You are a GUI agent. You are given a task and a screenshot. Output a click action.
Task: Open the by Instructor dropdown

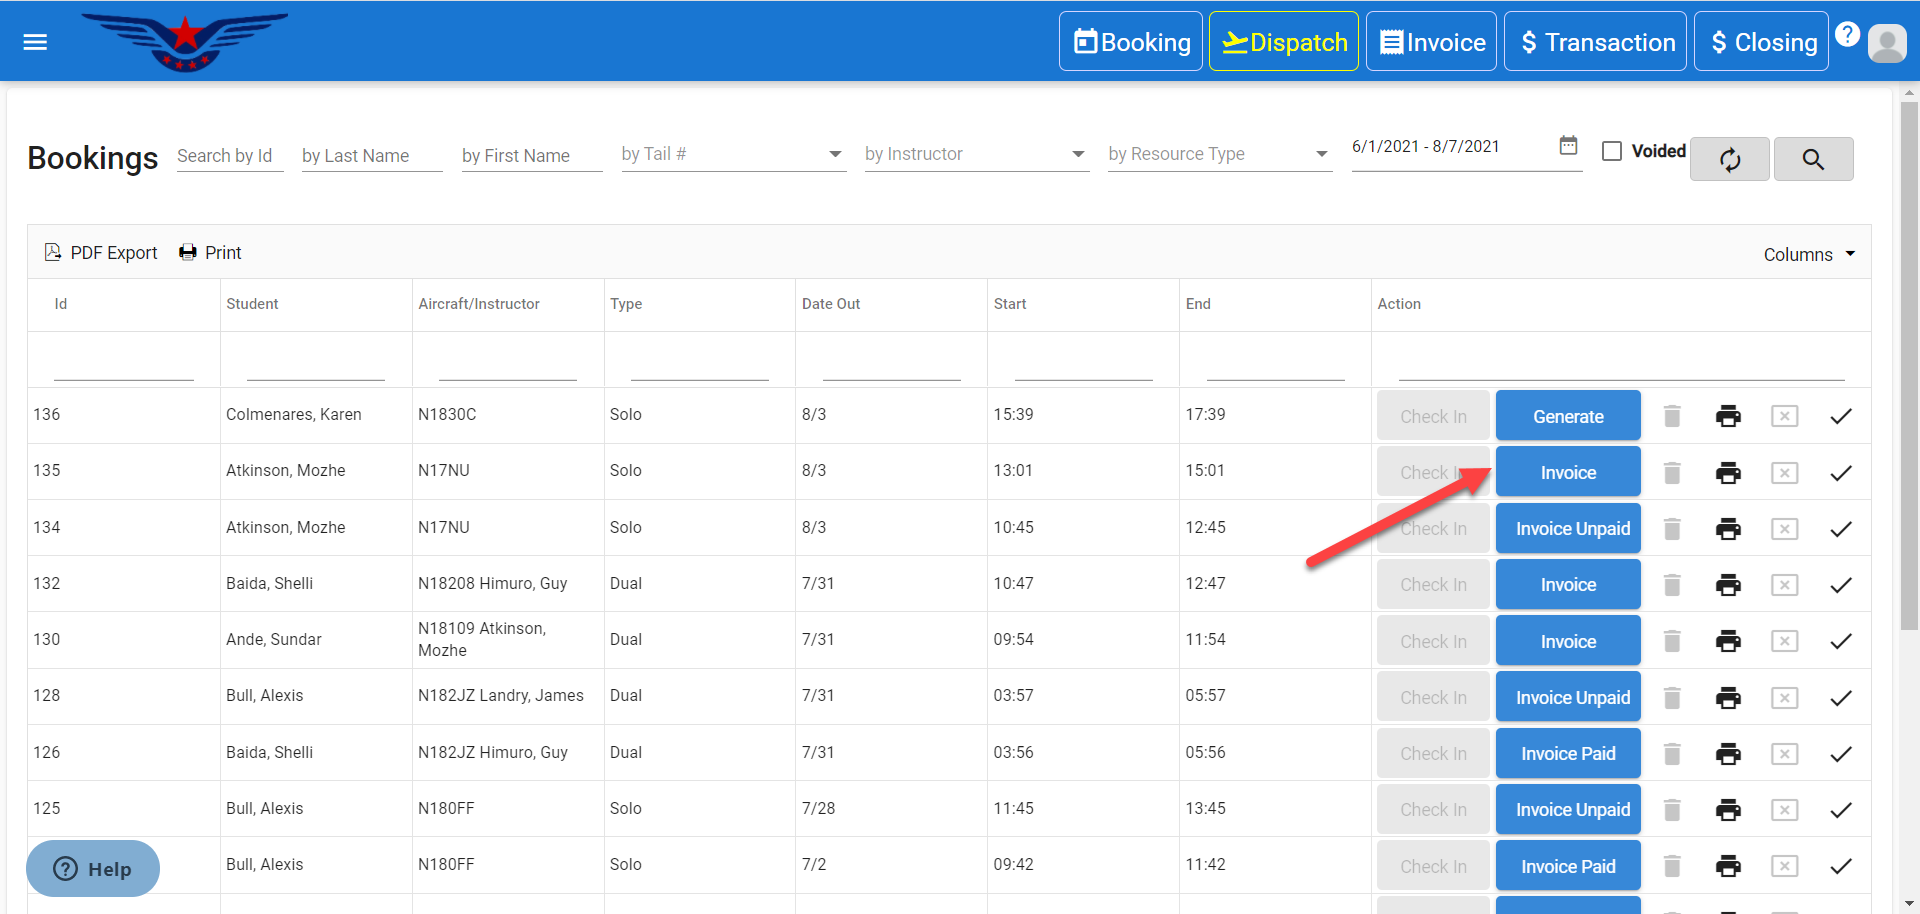[976, 154]
